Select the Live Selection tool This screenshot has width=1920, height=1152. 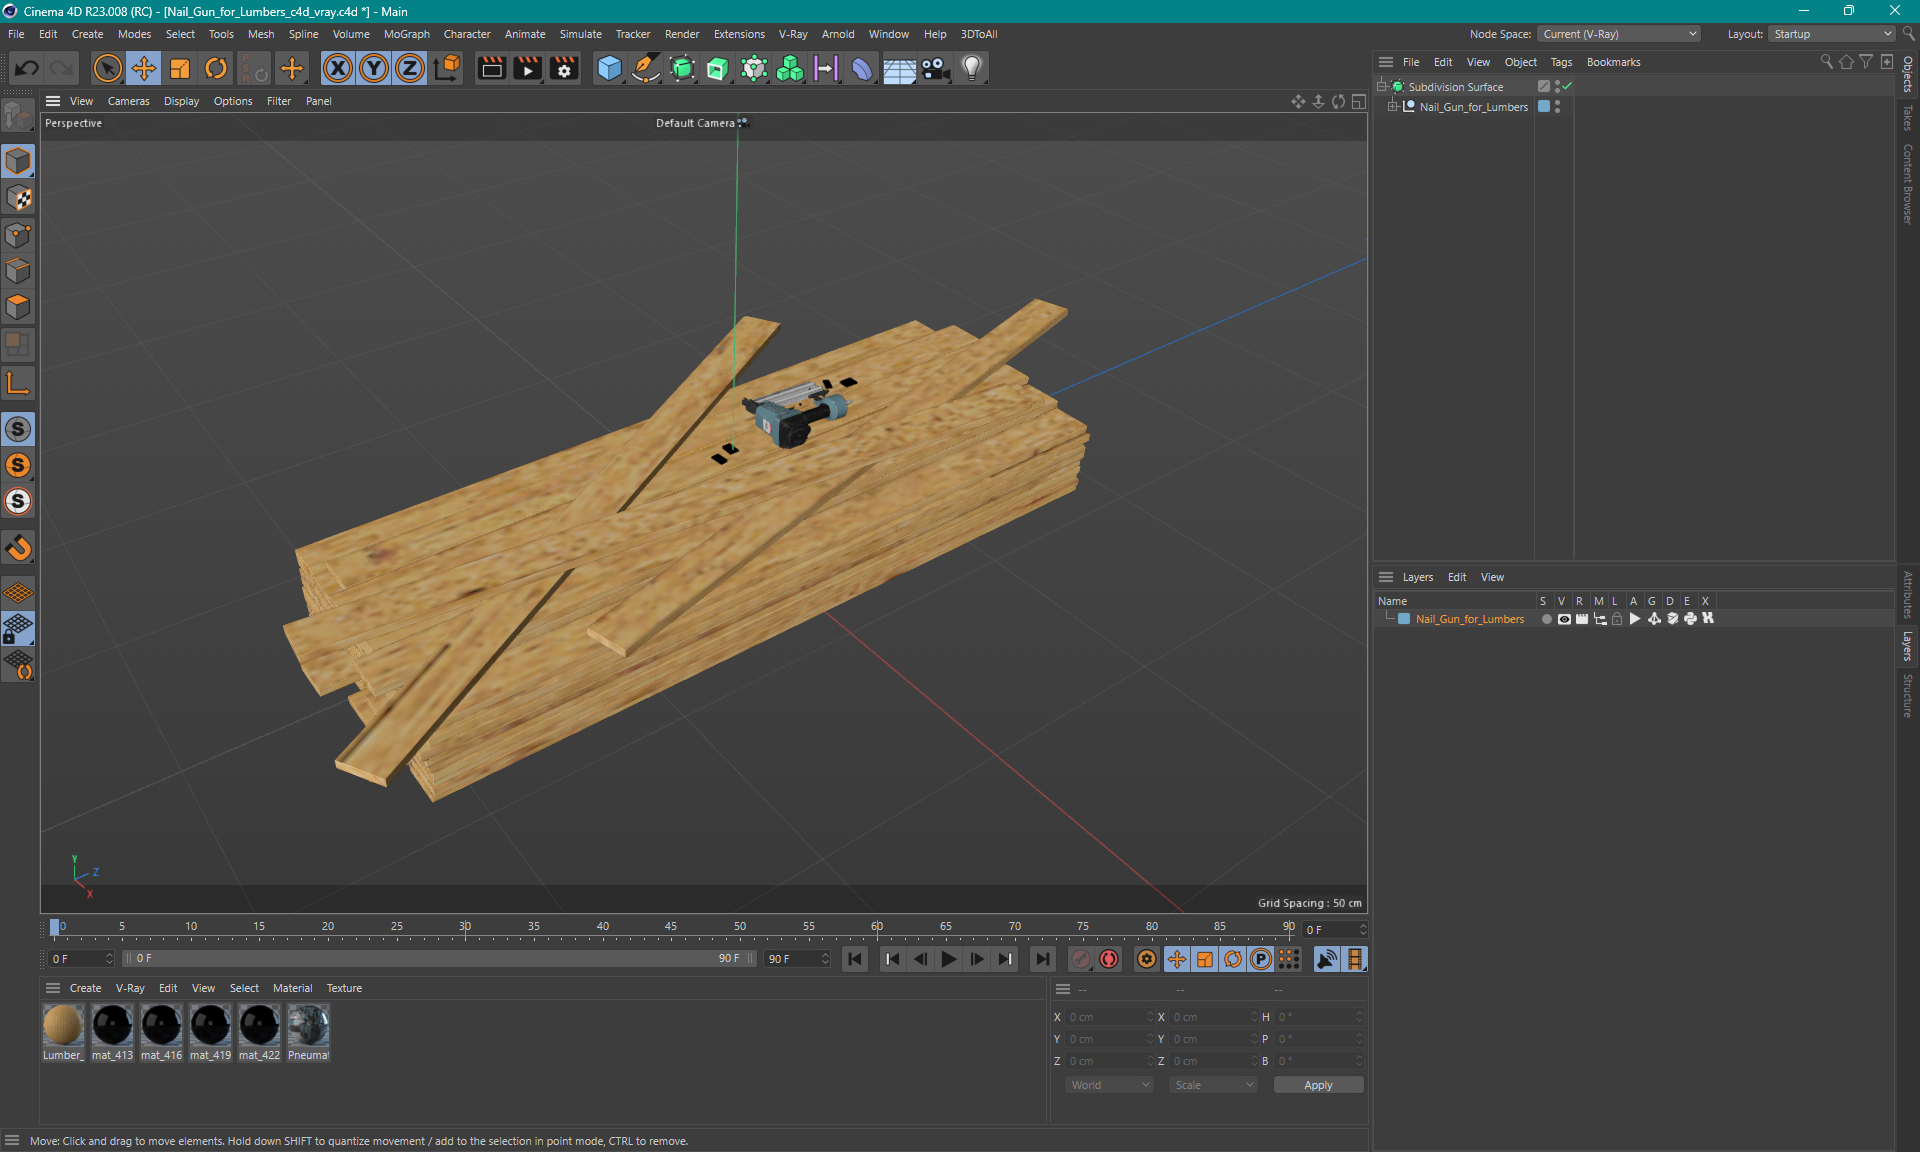(x=107, y=68)
